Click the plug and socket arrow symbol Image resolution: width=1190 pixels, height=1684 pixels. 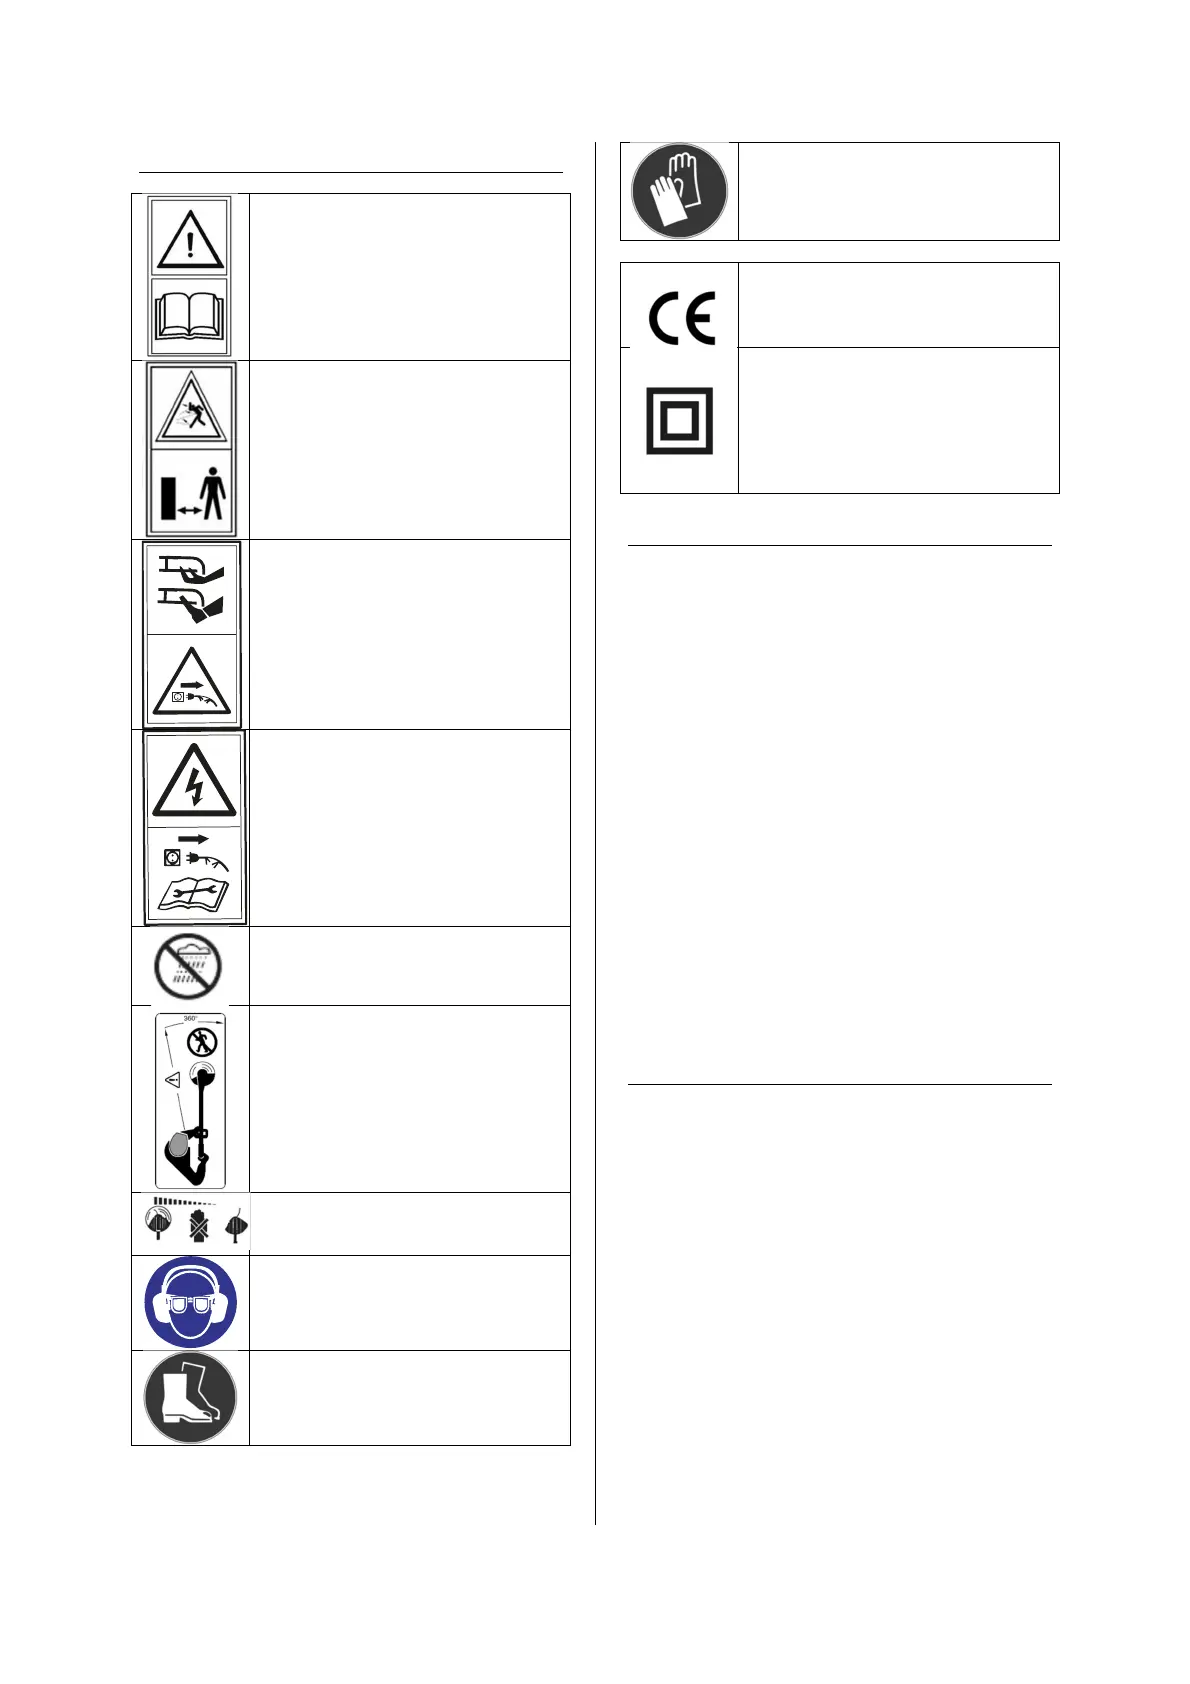point(194,853)
